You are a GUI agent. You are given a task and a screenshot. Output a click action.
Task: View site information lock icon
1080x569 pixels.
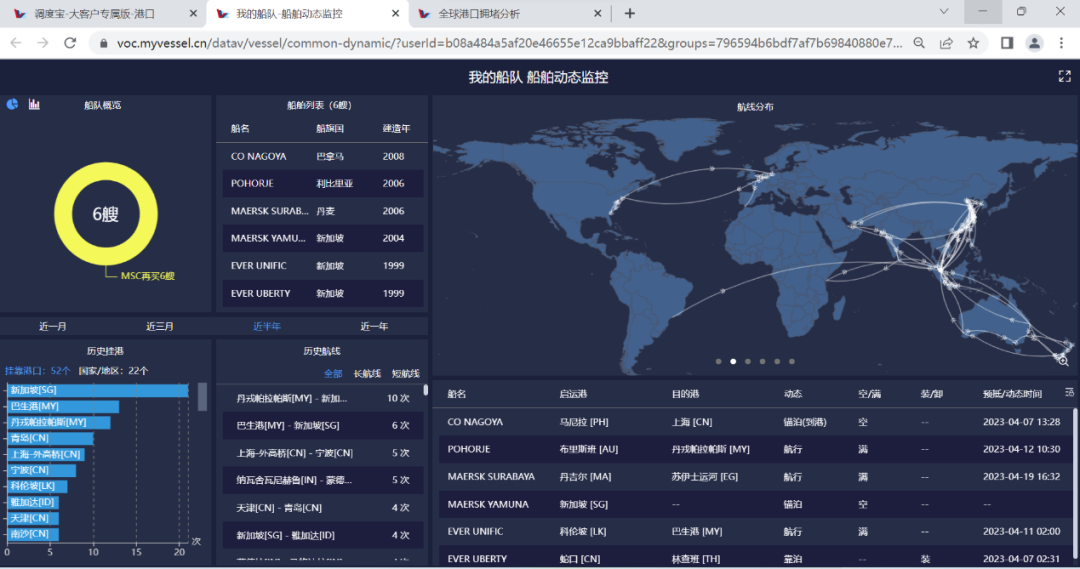103,43
